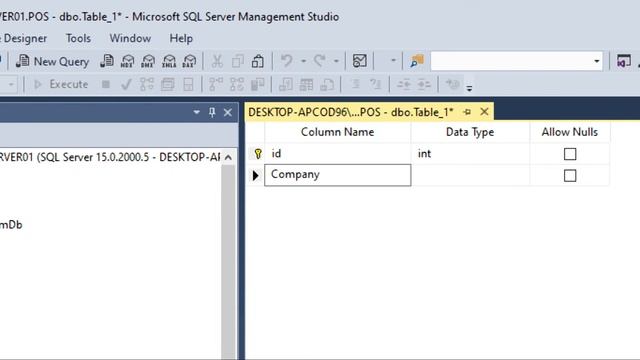Screen dimensions: 640x360
Task: Click the Object Explorer vertical scrollbar track
Action: (229, 261)
